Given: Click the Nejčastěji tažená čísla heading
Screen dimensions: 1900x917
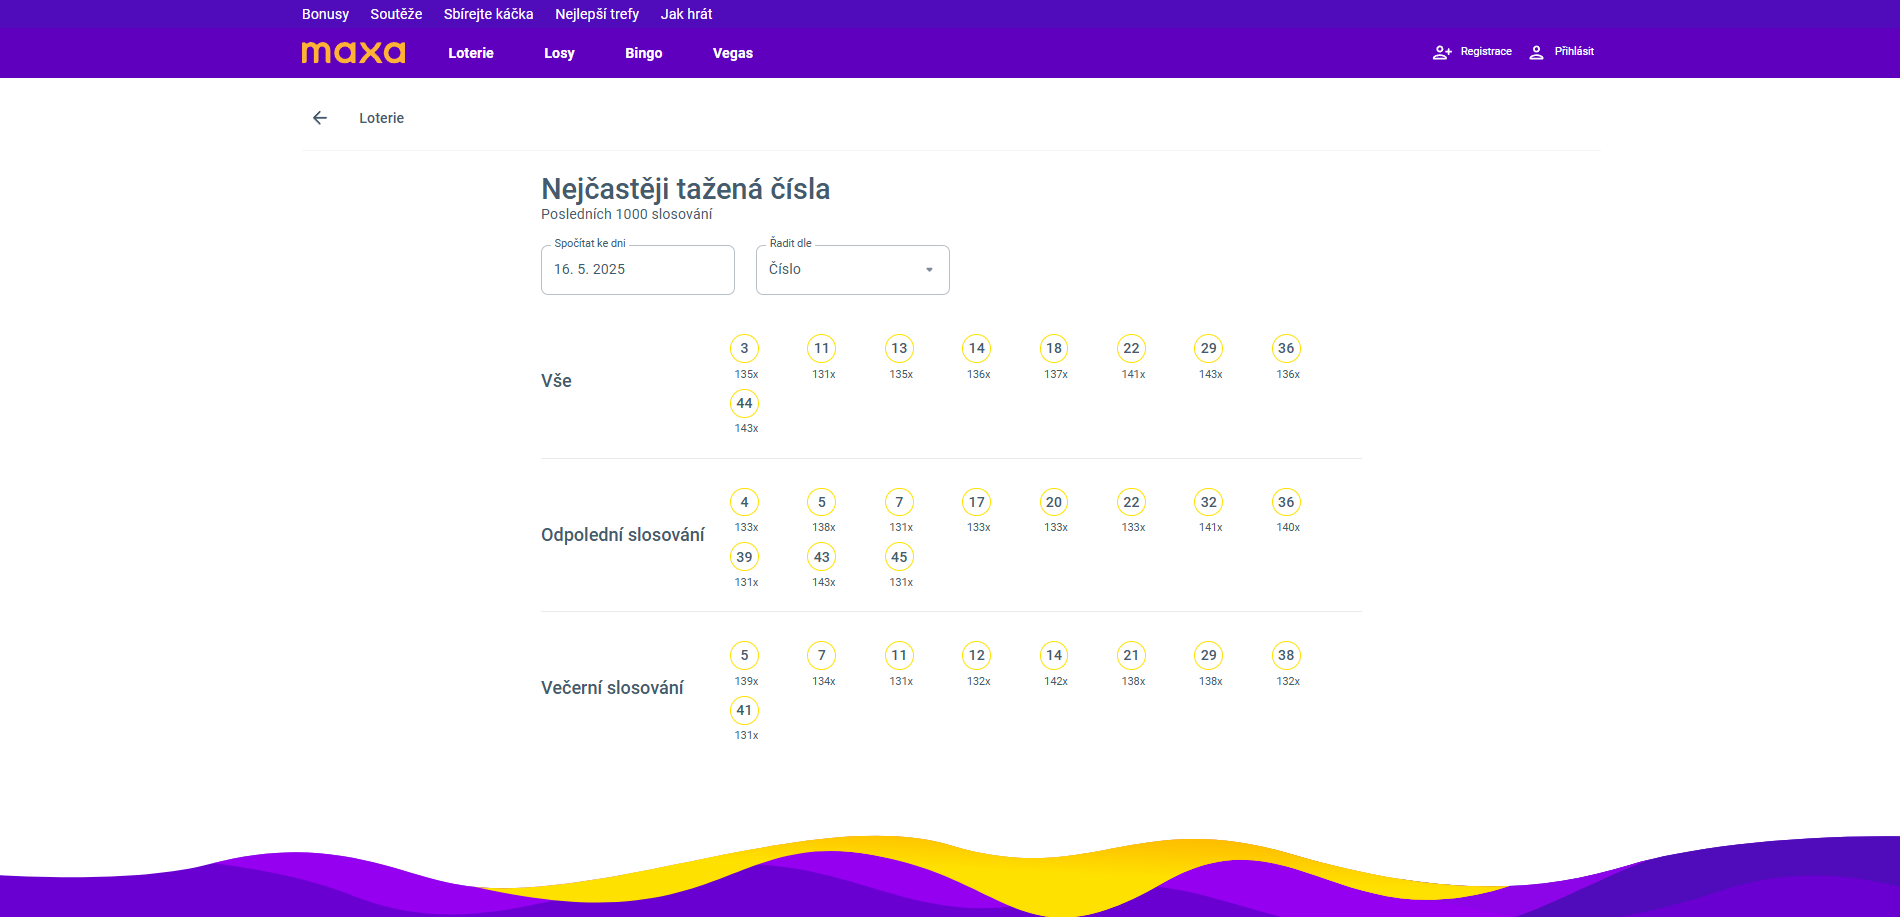Looking at the screenshot, I should point(685,189).
